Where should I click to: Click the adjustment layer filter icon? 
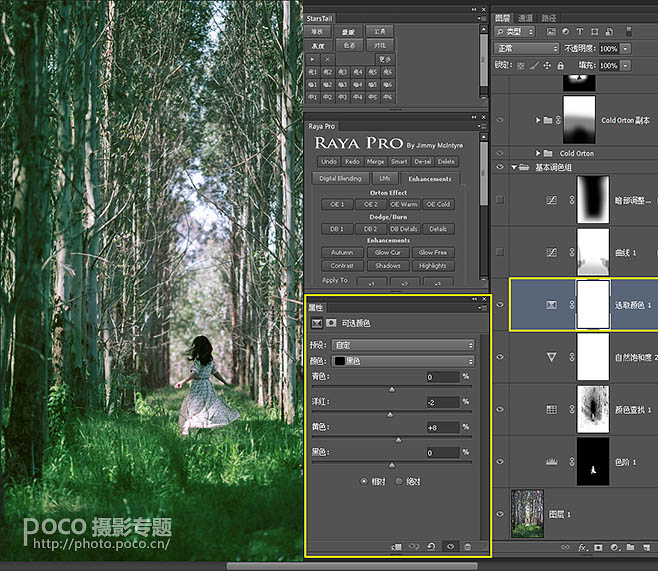tap(566, 32)
